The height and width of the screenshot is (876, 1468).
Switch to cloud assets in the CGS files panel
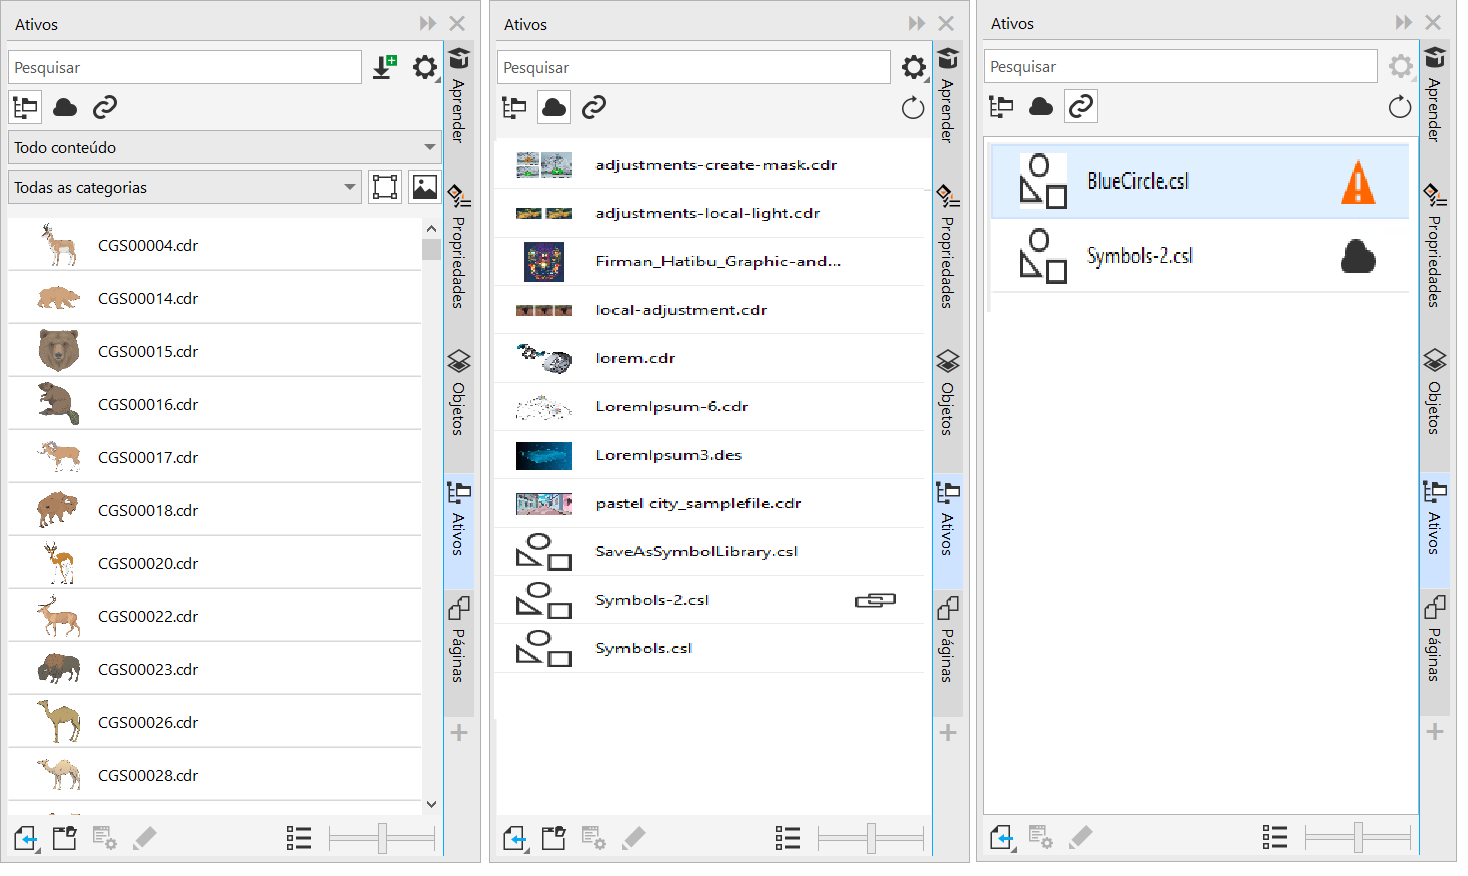(x=65, y=107)
